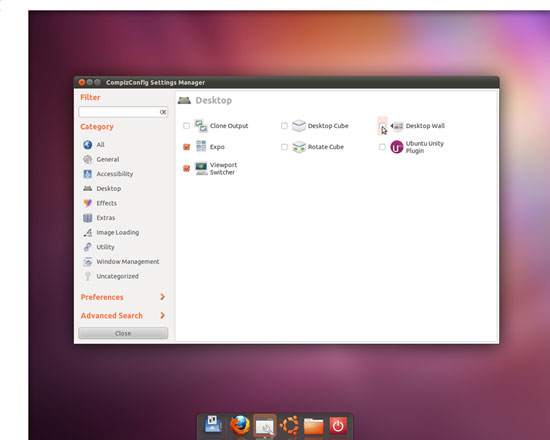Click the General category gear icon
Image resolution: width=550 pixels, height=440 pixels.
point(88,159)
